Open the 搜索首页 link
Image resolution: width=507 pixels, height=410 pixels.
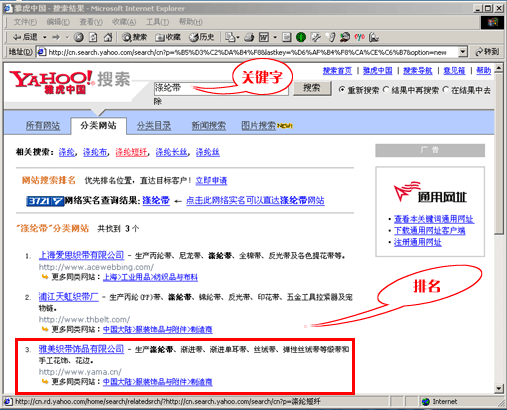click(337, 71)
